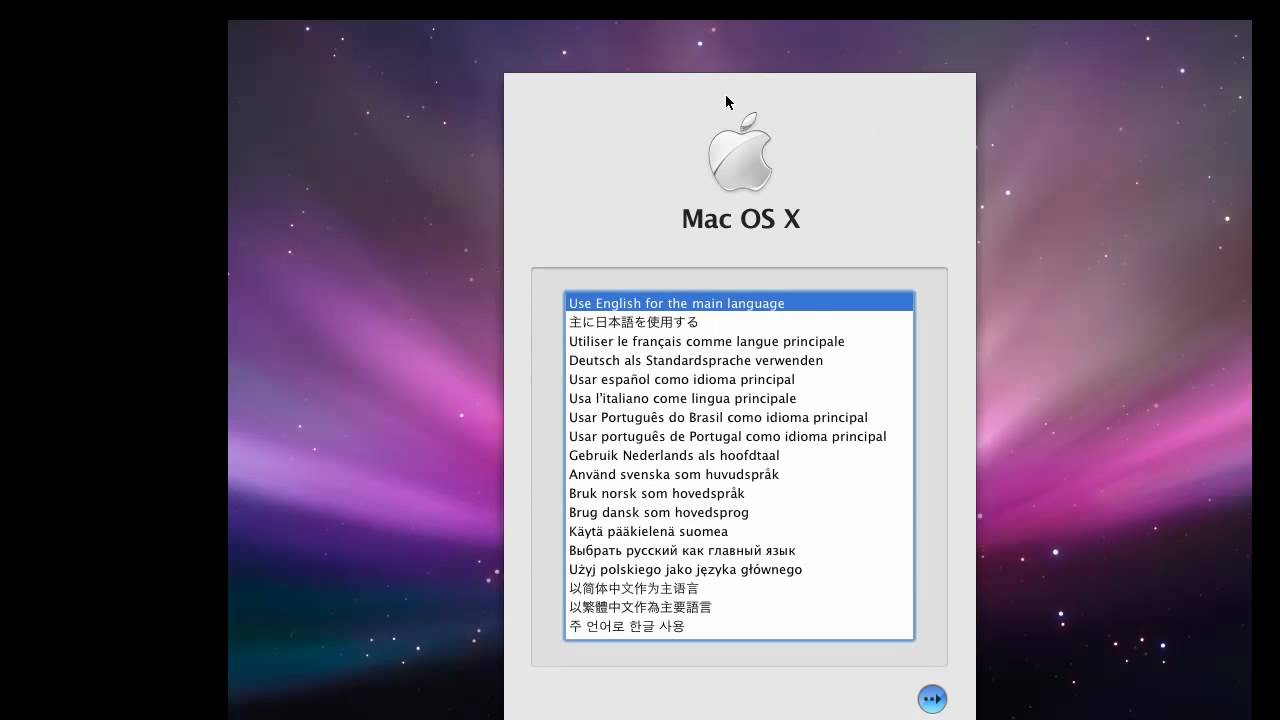The width and height of the screenshot is (1280, 720).
Task: Select "Użyj polskiego jako języka głównego"
Action: 739,569
